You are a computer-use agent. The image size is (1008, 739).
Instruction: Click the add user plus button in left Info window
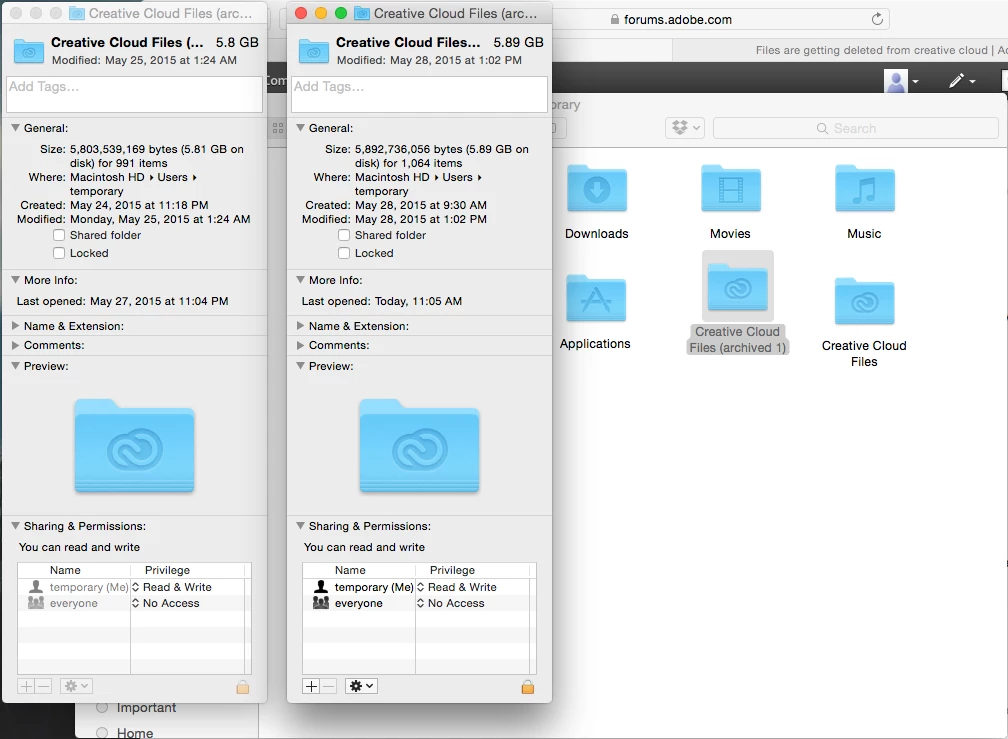pos(26,686)
